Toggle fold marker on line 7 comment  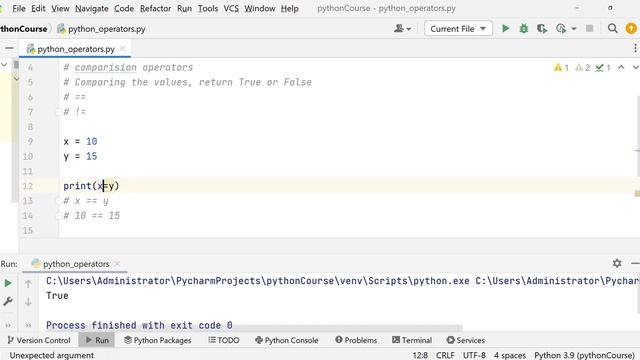pyautogui.click(x=58, y=112)
